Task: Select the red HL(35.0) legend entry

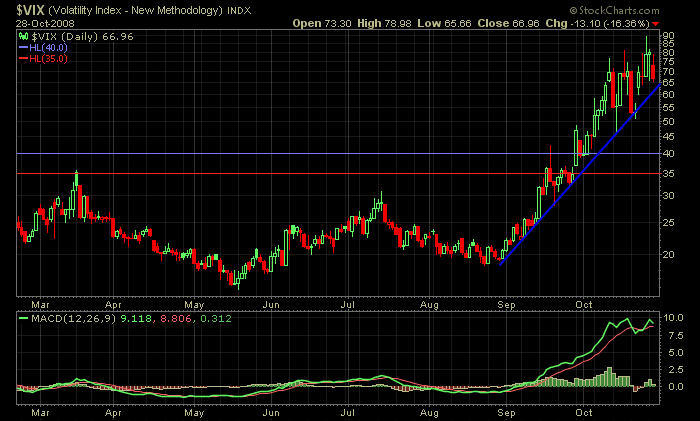Action: pyautogui.click(x=43, y=58)
